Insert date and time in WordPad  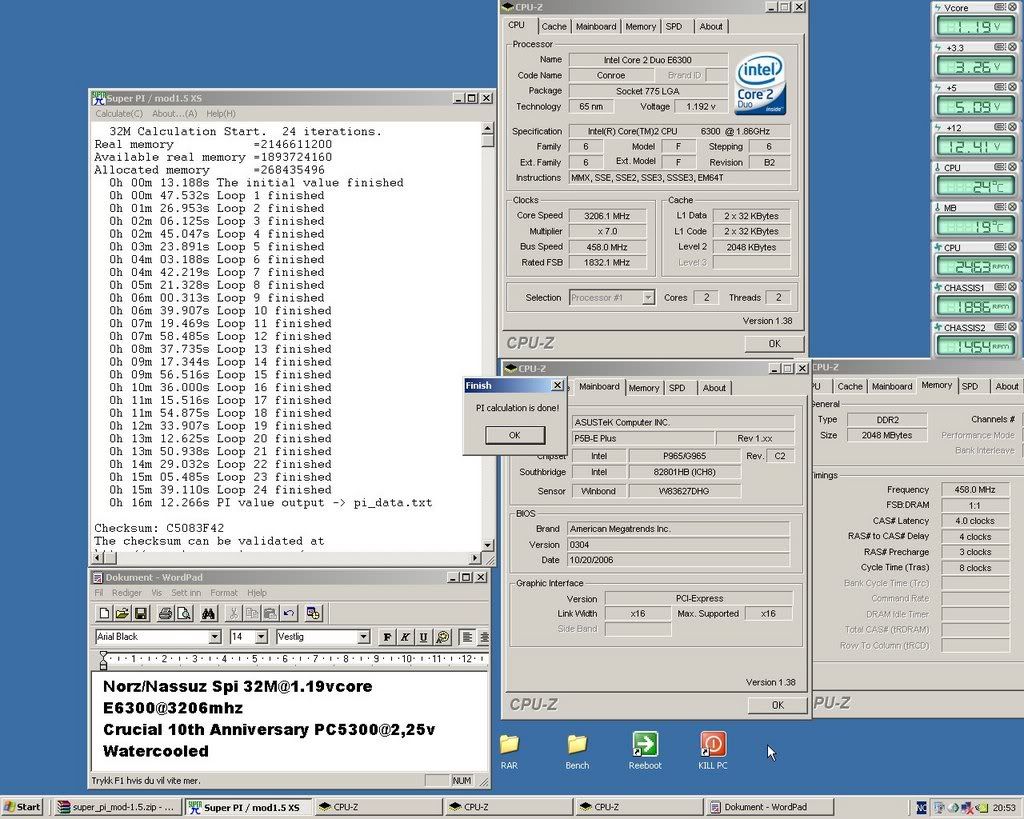point(313,613)
